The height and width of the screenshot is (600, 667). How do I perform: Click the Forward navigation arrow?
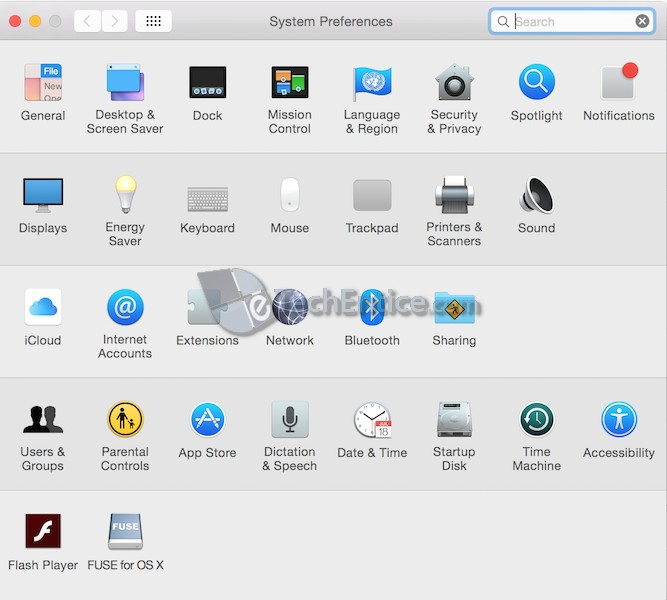114,21
